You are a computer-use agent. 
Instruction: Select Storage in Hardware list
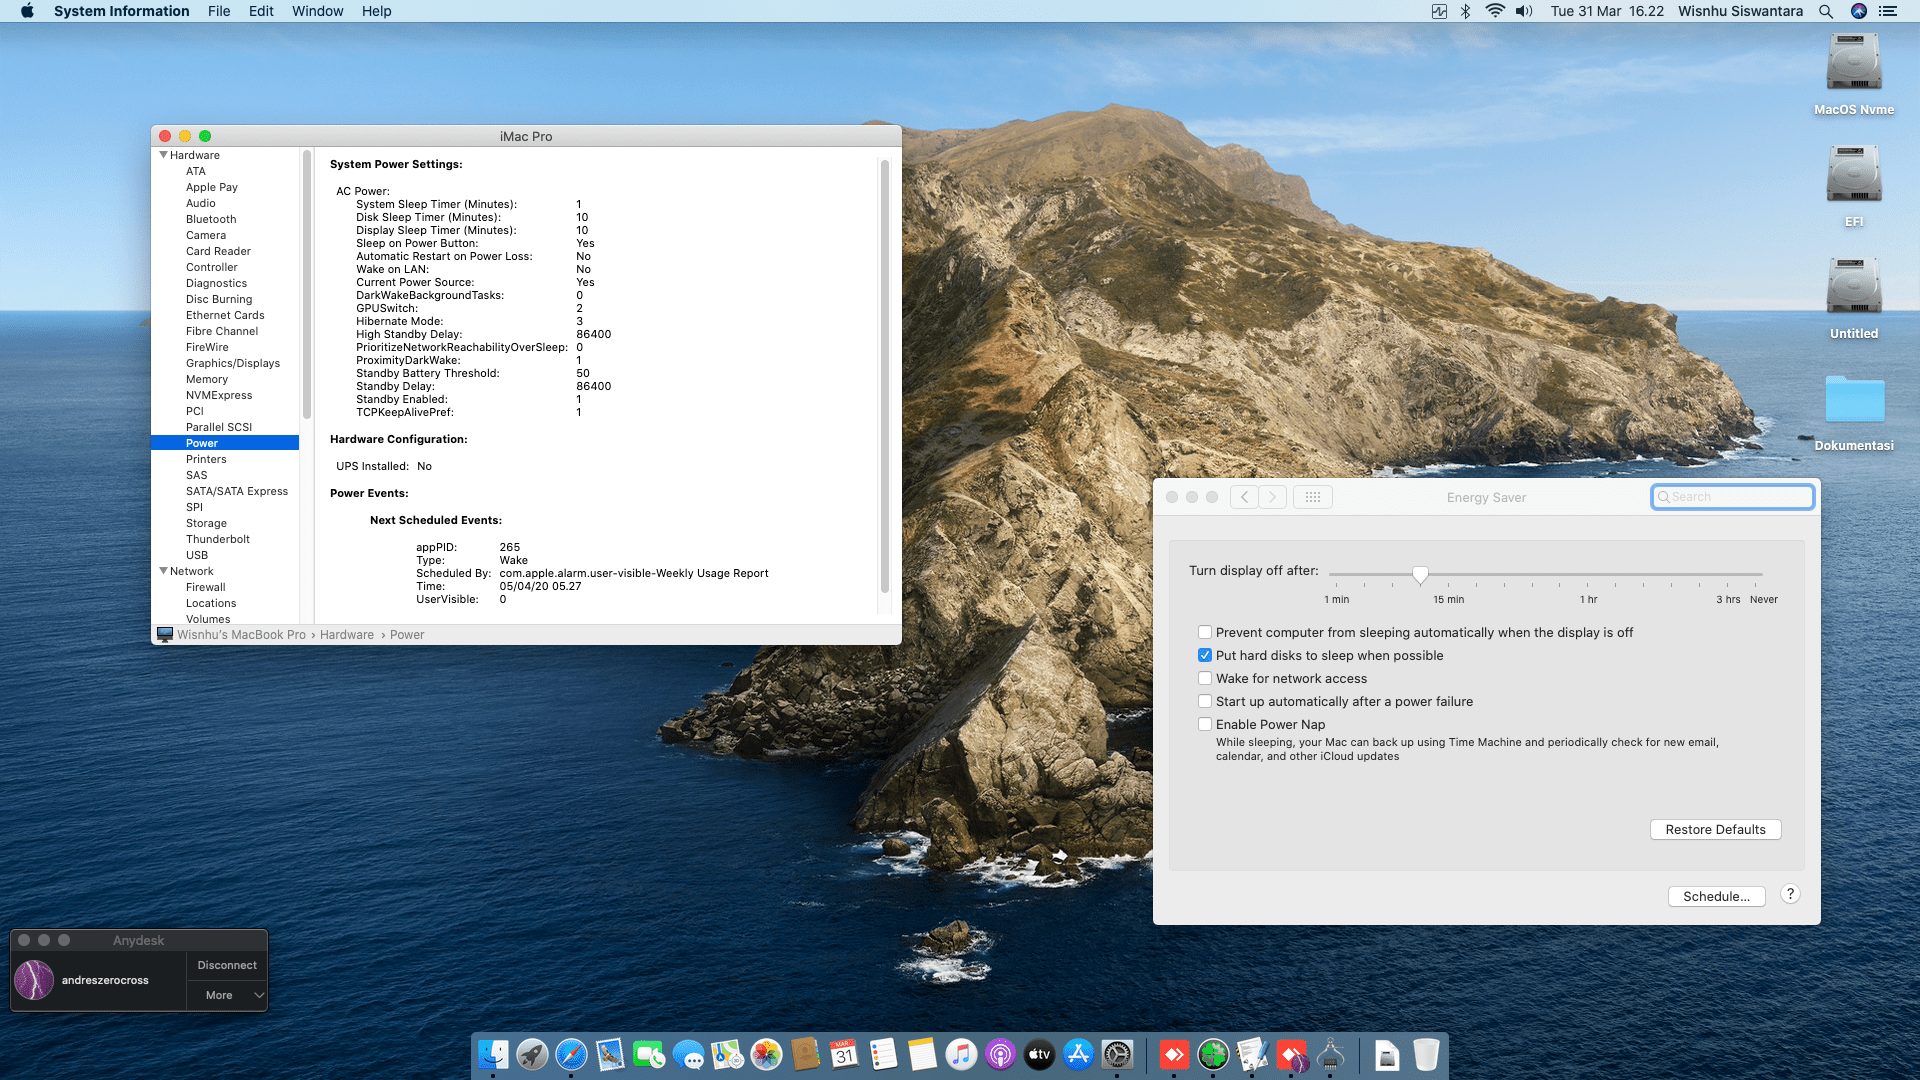coord(206,523)
